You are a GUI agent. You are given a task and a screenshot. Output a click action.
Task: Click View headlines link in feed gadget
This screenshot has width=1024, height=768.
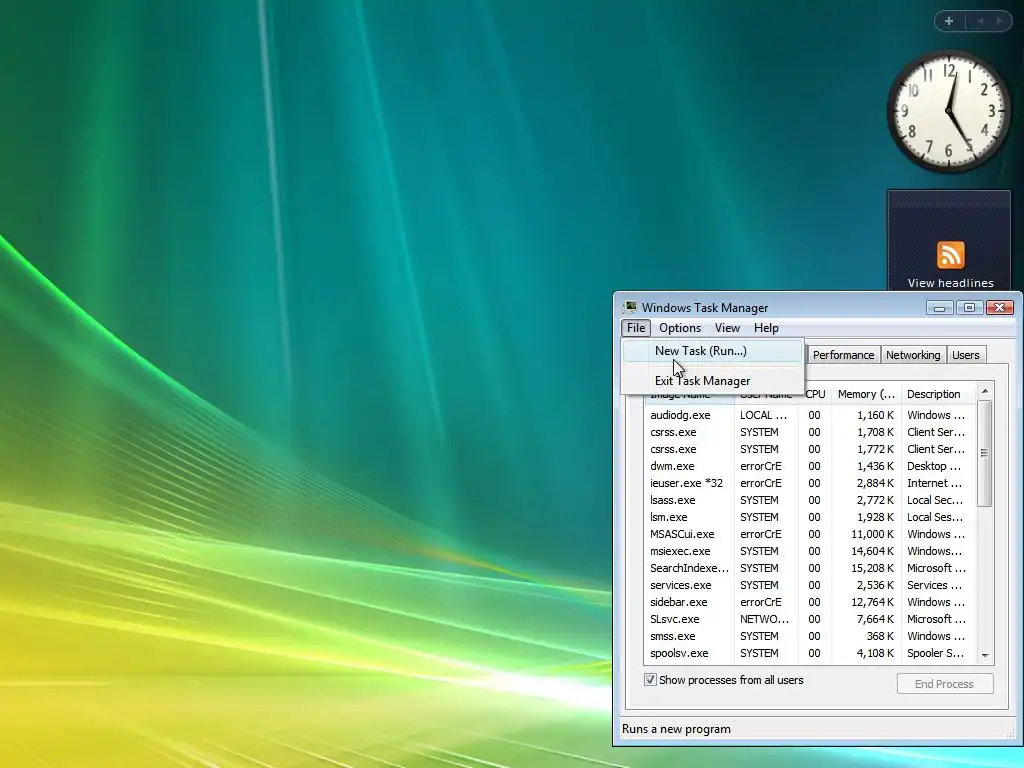(950, 283)
